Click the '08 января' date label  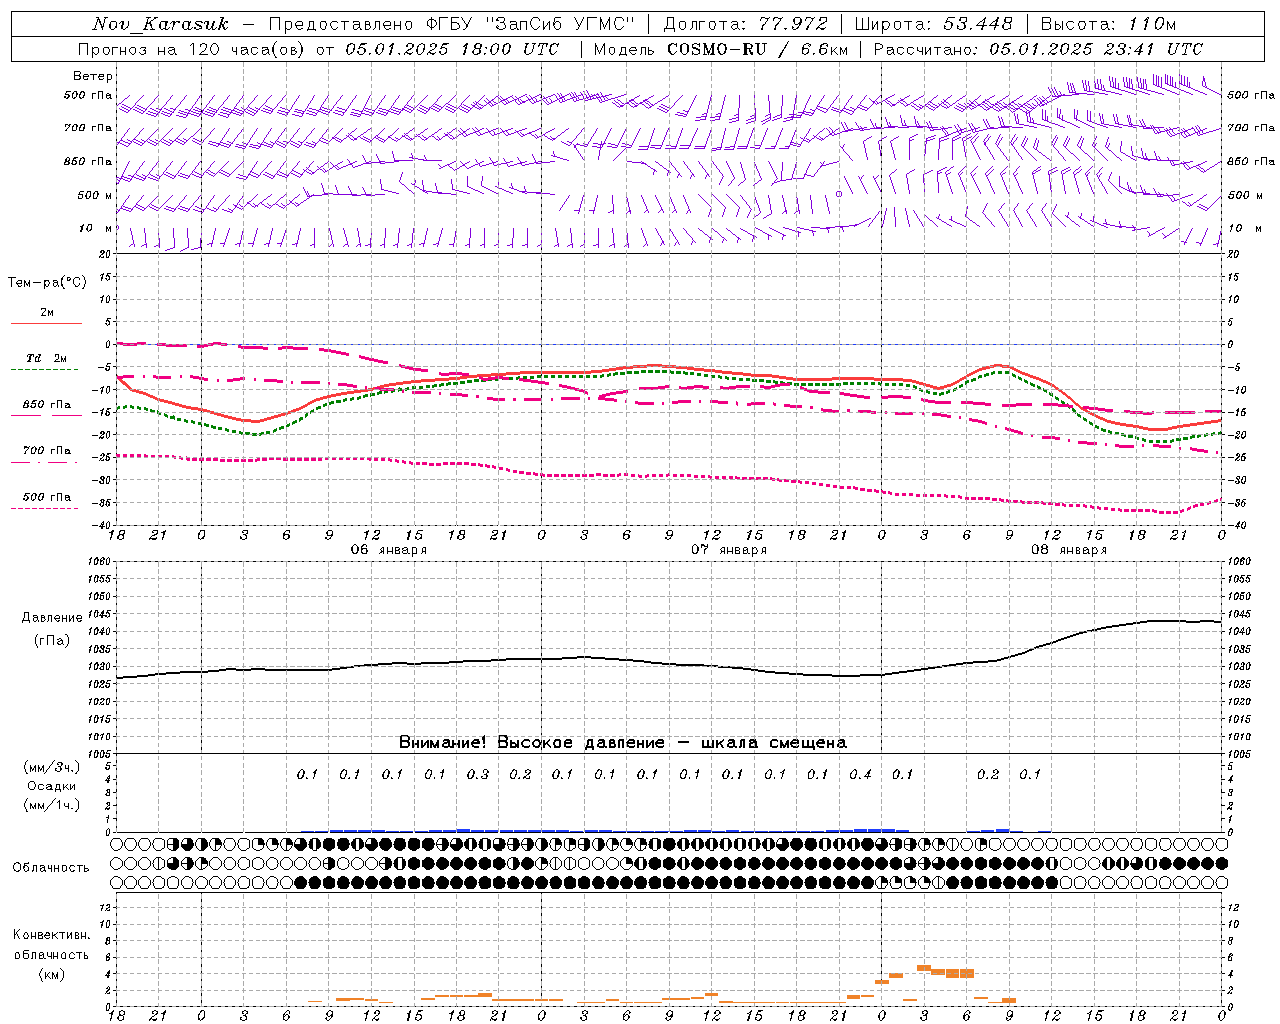tap(1069, 550)
